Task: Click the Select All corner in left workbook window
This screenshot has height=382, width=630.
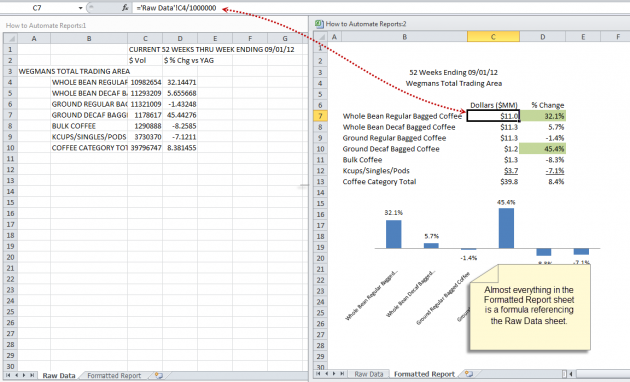Action: click(10, 39)
